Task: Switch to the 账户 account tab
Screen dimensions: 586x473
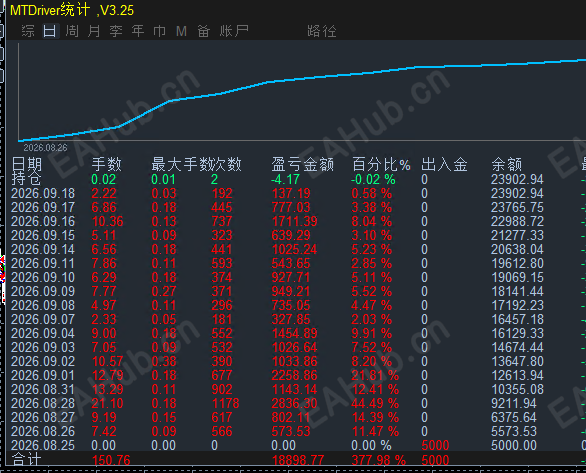Action: (x=234, y=31)
